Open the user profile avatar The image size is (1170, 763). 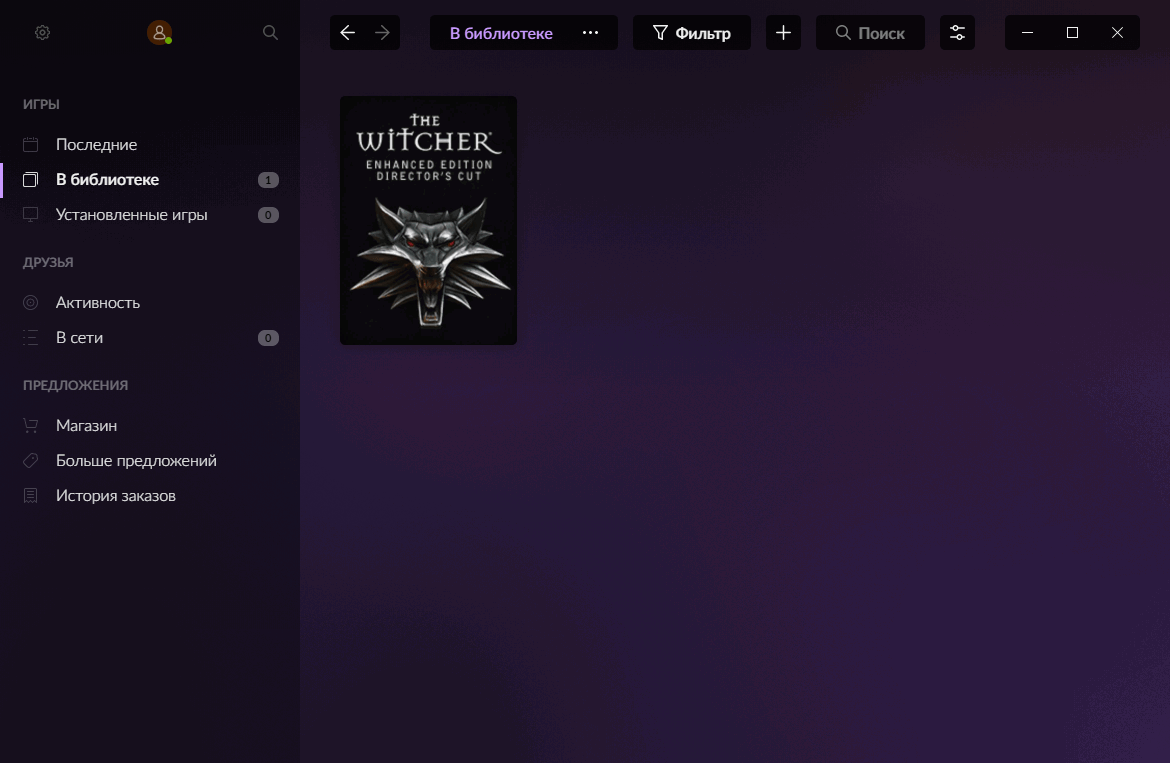(160, 32)
